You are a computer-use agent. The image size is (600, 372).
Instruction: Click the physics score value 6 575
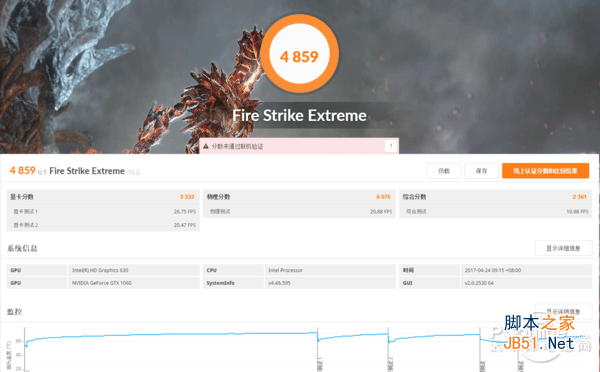point(383,197)
